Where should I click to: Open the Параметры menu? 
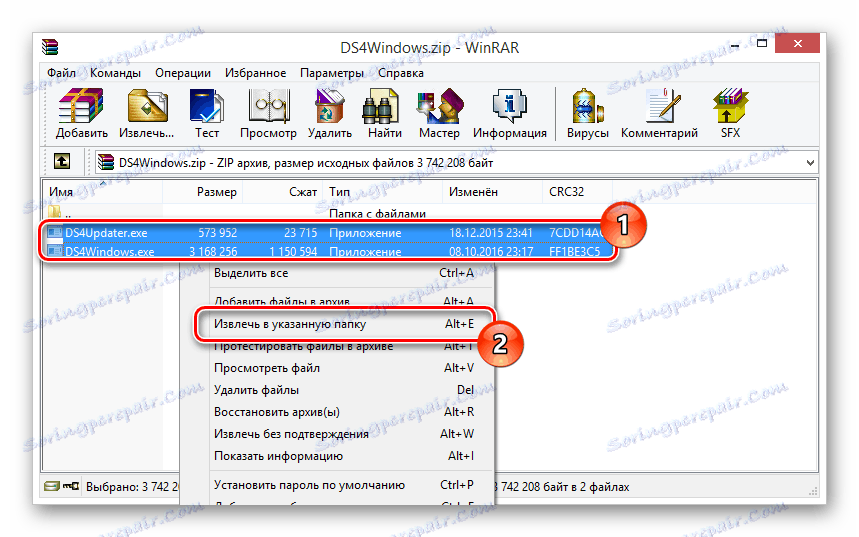tap(331, 73)
